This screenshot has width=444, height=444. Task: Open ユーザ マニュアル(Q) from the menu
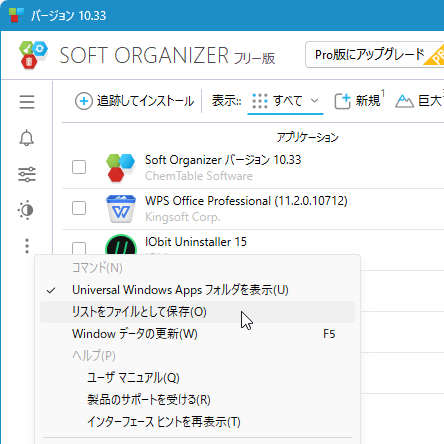coord(197,378)
